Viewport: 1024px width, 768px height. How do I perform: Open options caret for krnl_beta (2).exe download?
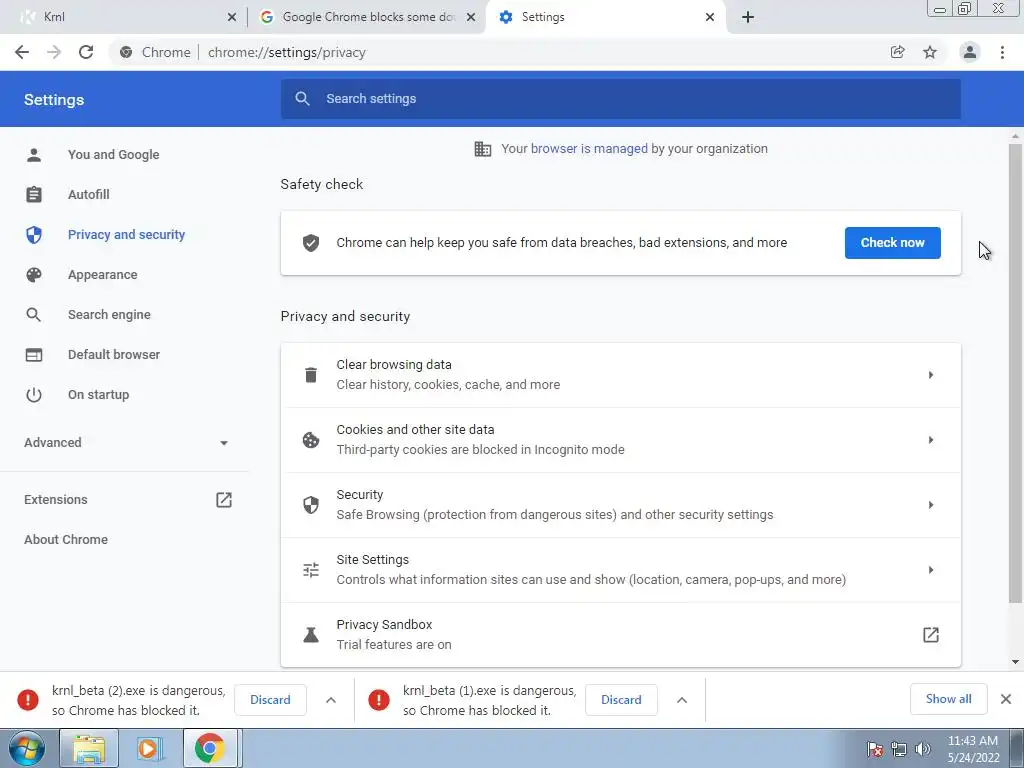coord(331,700)
